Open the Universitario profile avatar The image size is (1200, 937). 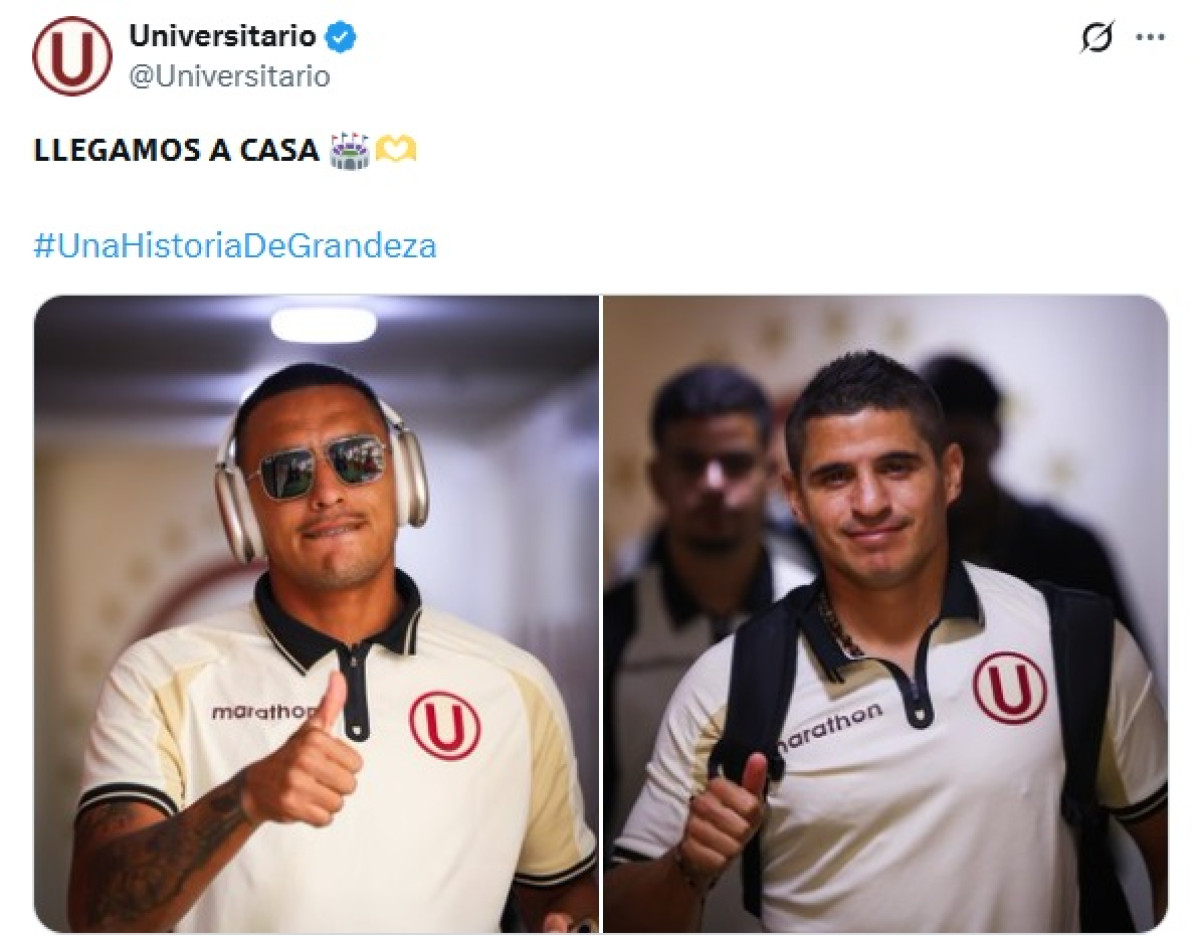tap(72, 56)
